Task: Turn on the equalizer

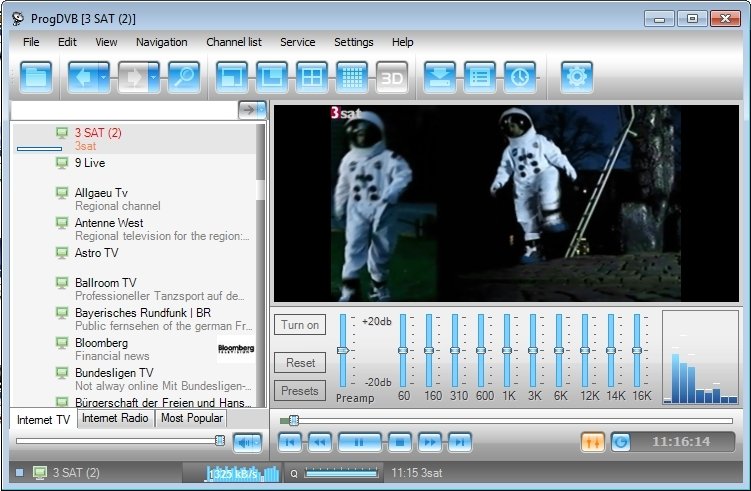Action: pyautogui.click(x=300, y=325)
